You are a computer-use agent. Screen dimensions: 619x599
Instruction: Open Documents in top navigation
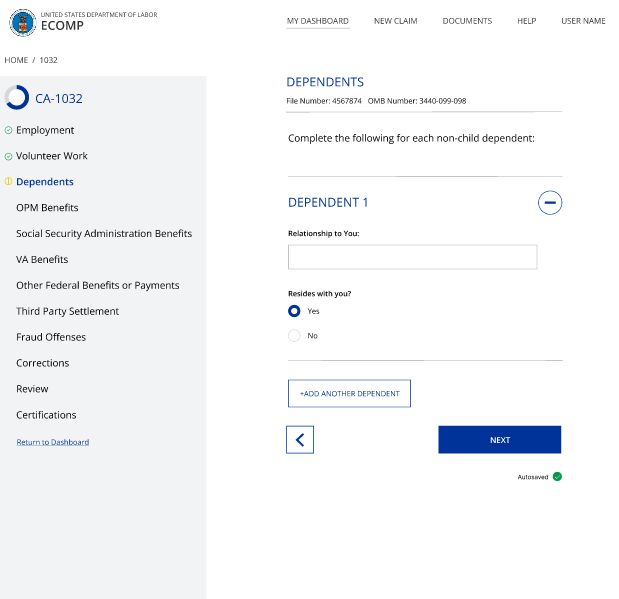(x=467, y=21)
